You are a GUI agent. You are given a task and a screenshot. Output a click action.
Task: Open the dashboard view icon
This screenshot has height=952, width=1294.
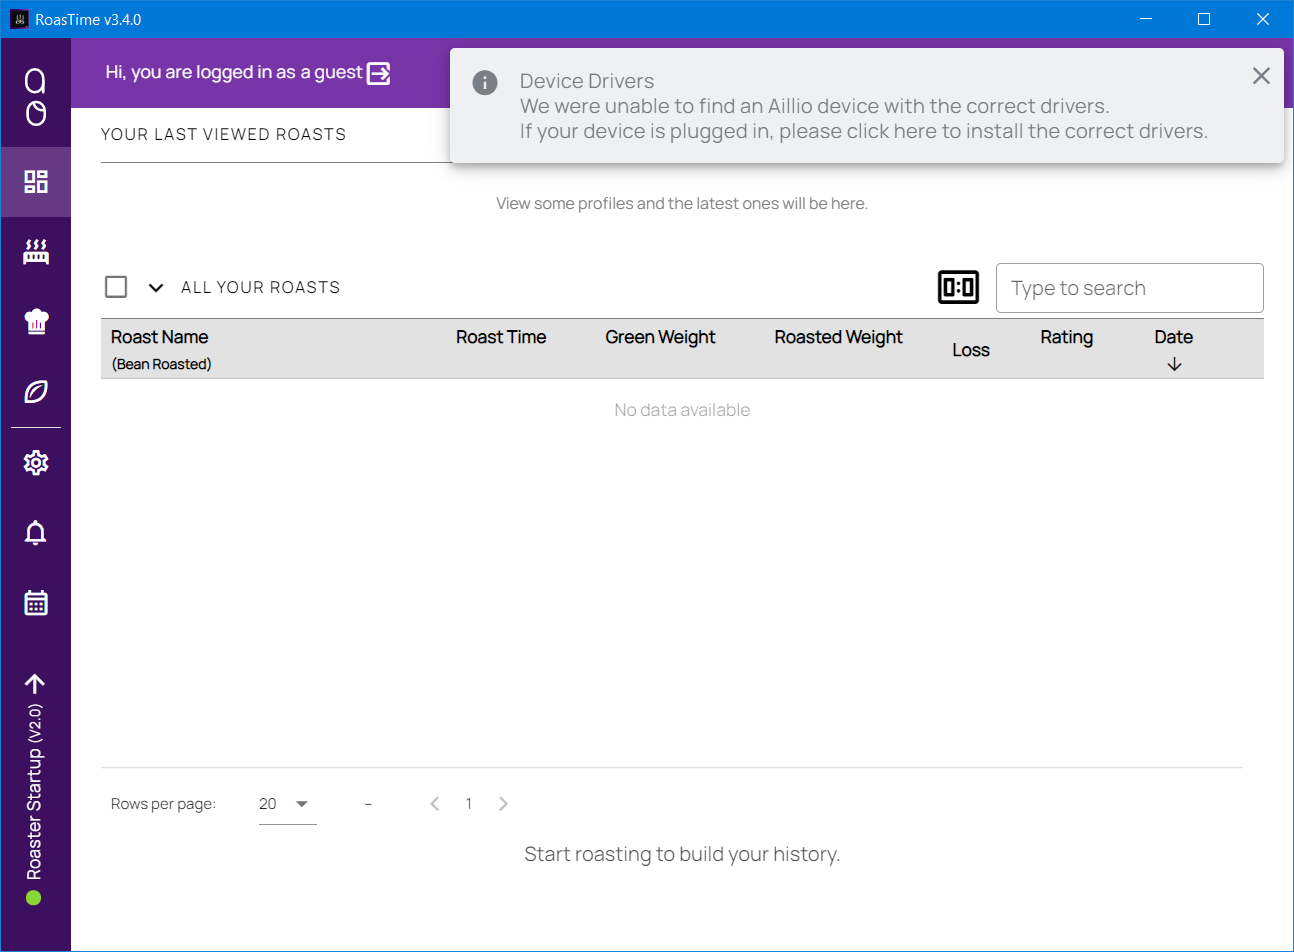[x=36, y=181]
